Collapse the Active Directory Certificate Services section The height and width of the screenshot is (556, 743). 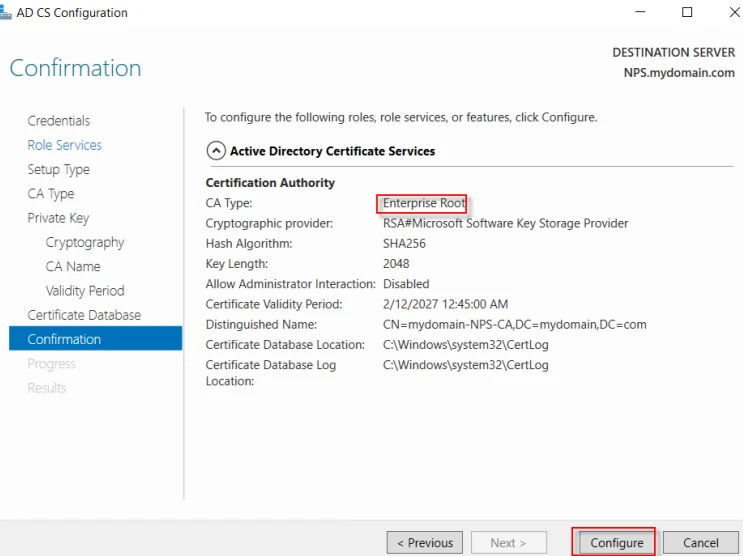click(x=216, y=151)
